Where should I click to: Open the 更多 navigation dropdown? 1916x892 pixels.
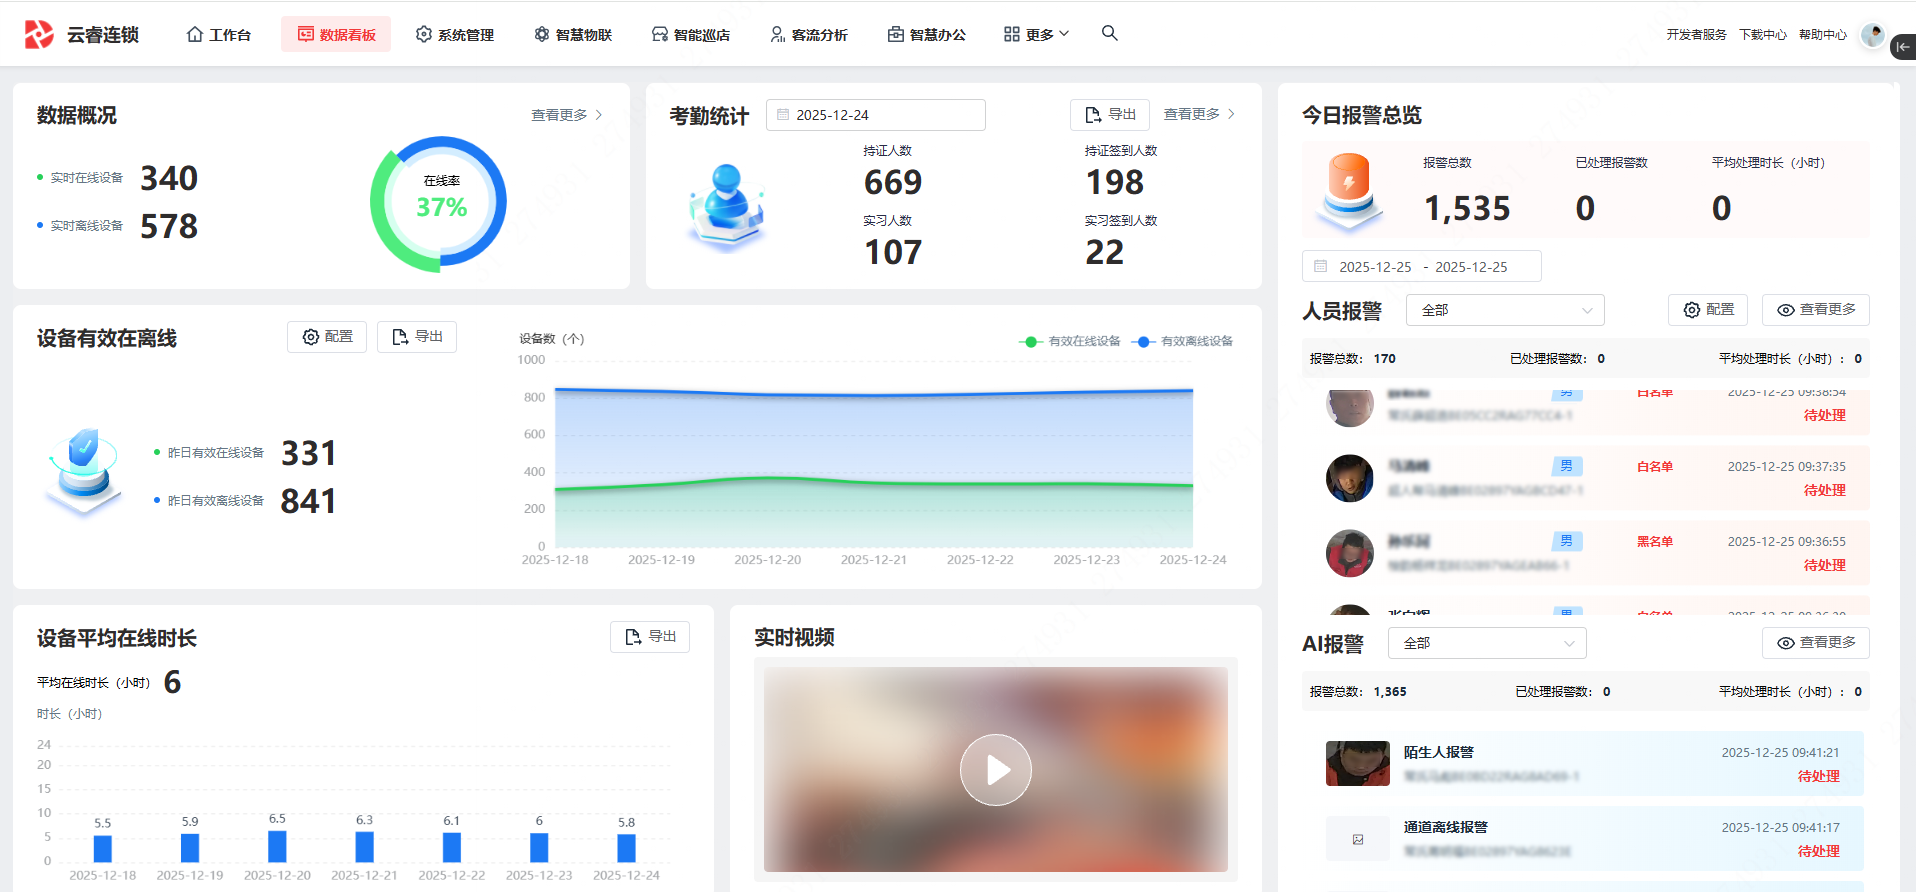(1037, 35)
